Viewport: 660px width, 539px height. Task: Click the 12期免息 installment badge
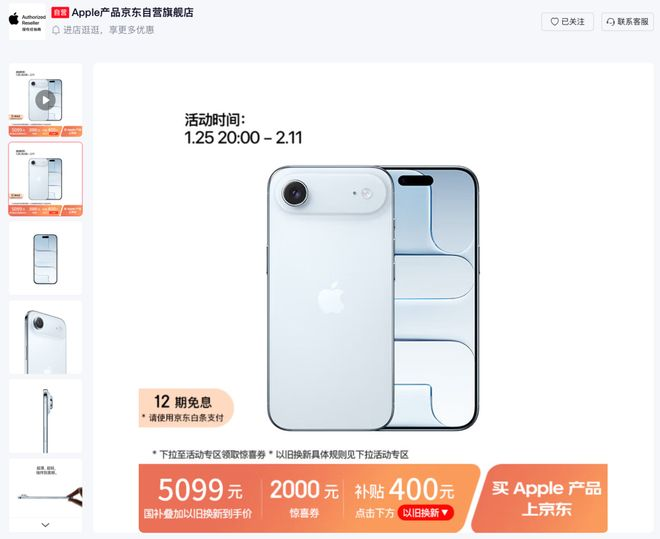click(x=186, y=408)
